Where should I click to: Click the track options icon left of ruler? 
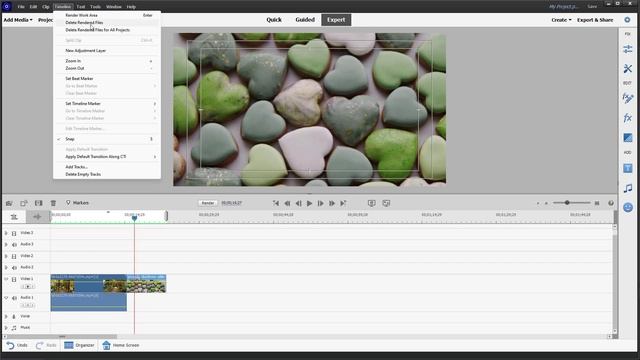pyautogui.click(x=14, y=217)
